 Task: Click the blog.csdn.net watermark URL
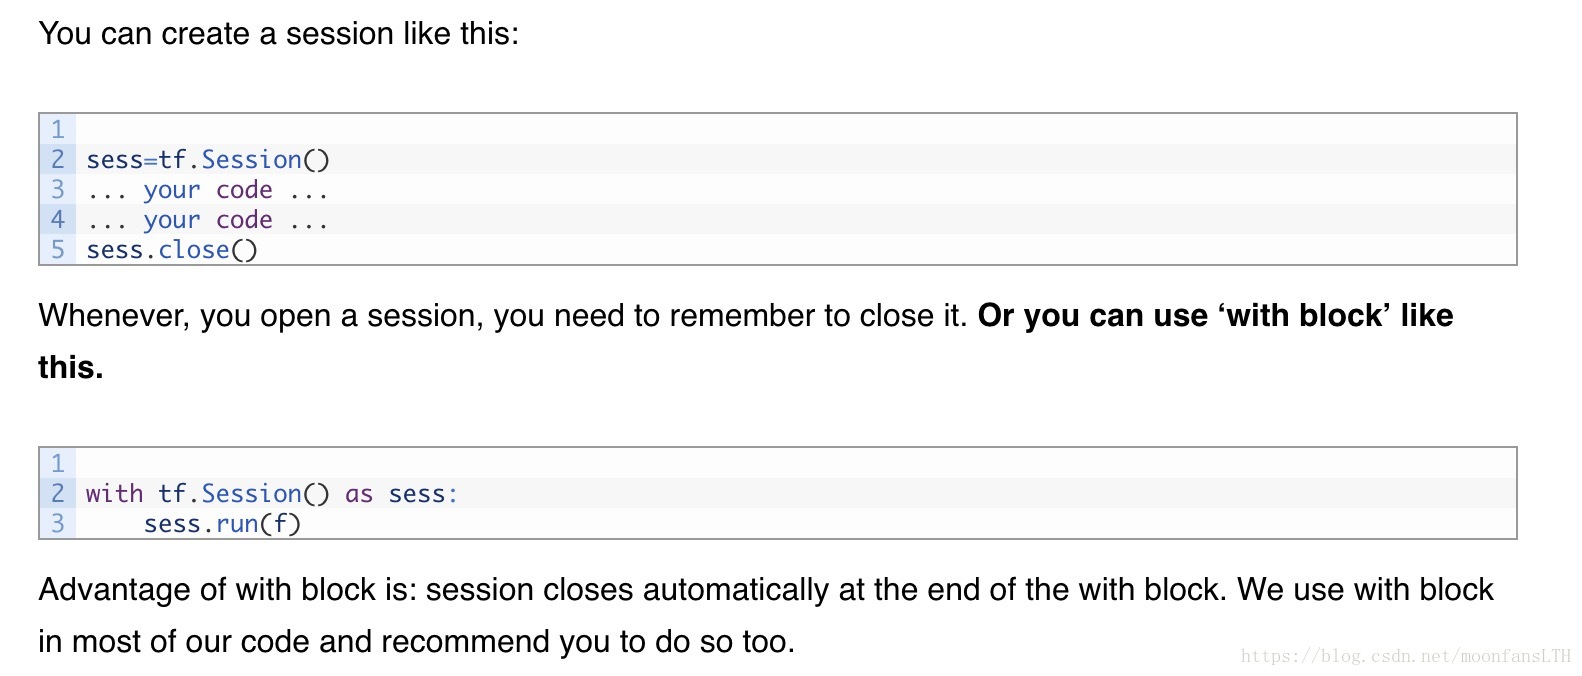click(1406, 656)
